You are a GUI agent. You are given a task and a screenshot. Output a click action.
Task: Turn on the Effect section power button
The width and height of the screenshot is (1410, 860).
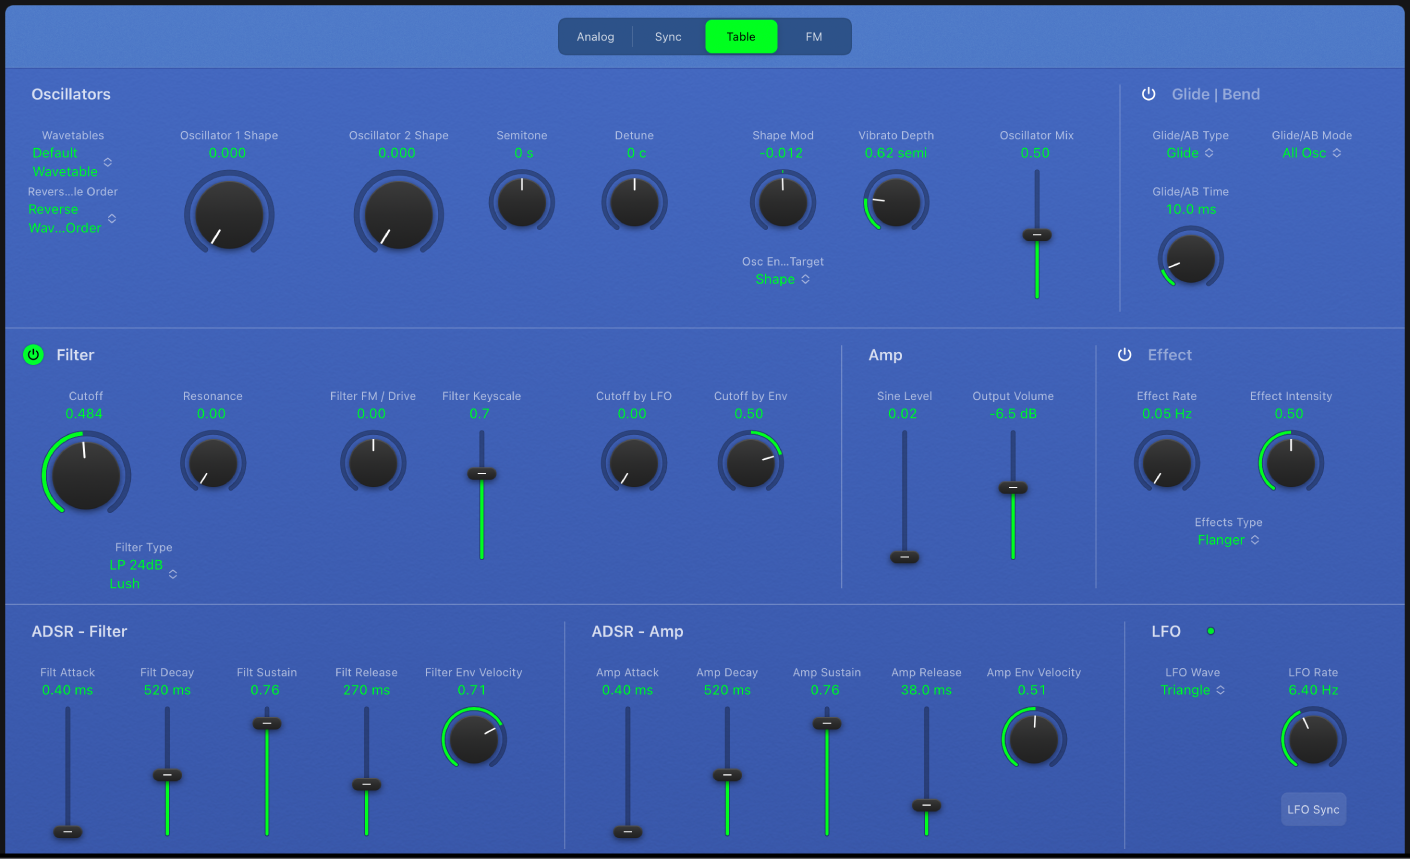pos(1125,355)
